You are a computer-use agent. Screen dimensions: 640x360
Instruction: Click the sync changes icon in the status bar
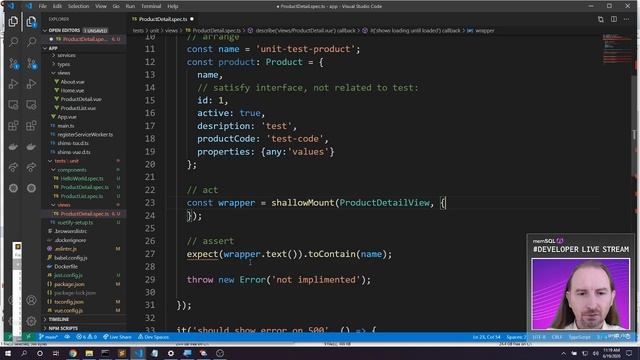click(x=67, y=337)
